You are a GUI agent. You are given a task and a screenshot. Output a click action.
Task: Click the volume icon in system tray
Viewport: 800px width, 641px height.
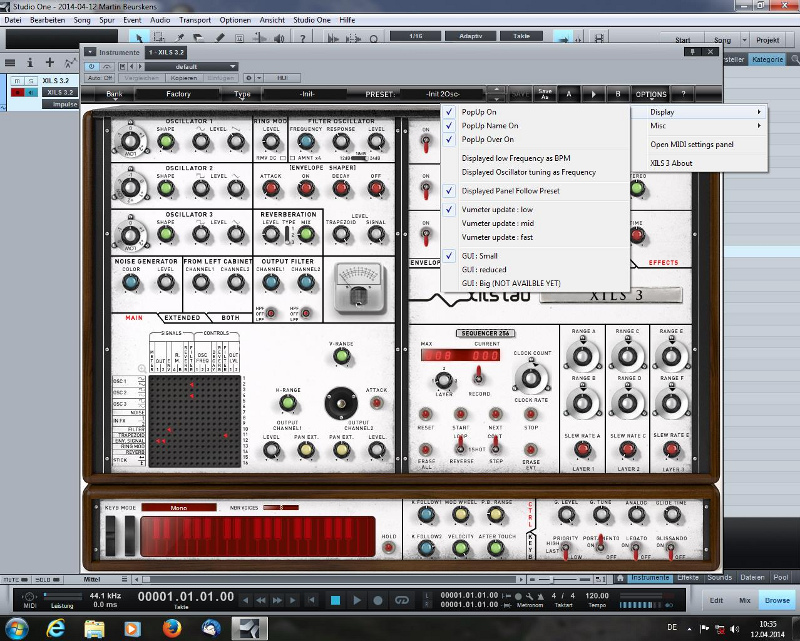coord(735,628)
